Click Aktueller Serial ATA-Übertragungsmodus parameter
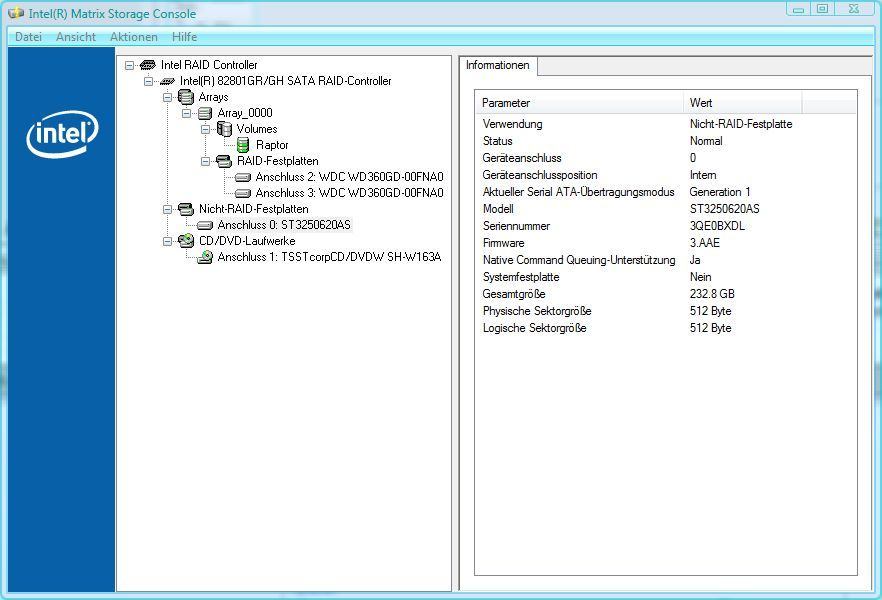The image size is (882, 600). (x=579, y=192)
